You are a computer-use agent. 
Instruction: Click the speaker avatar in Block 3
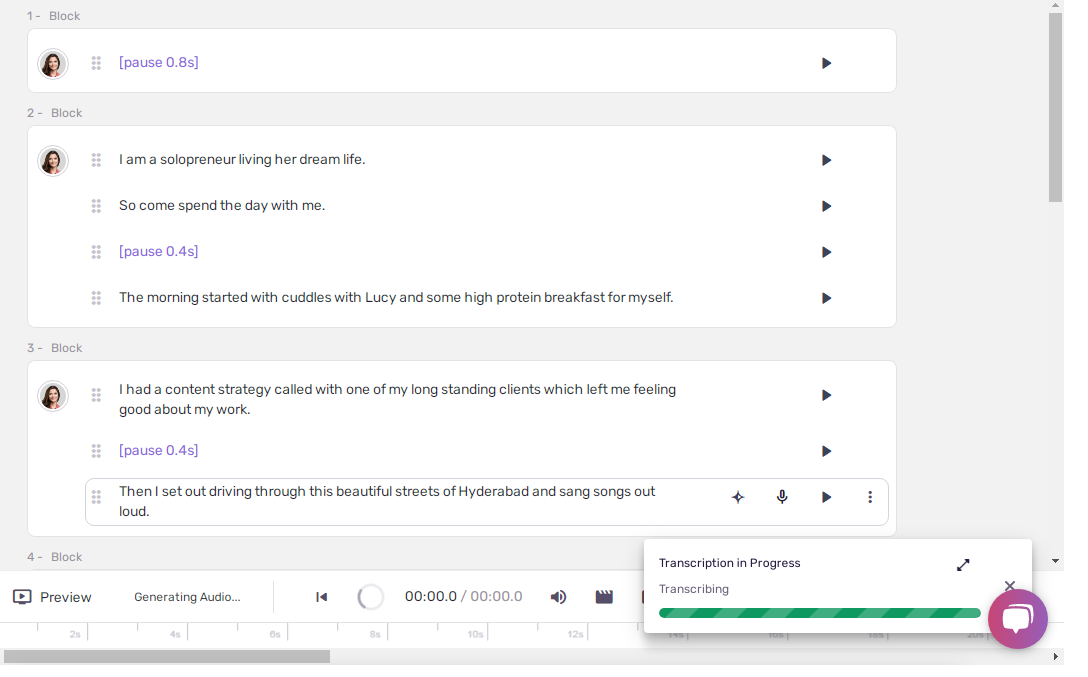tap(53, 396)
